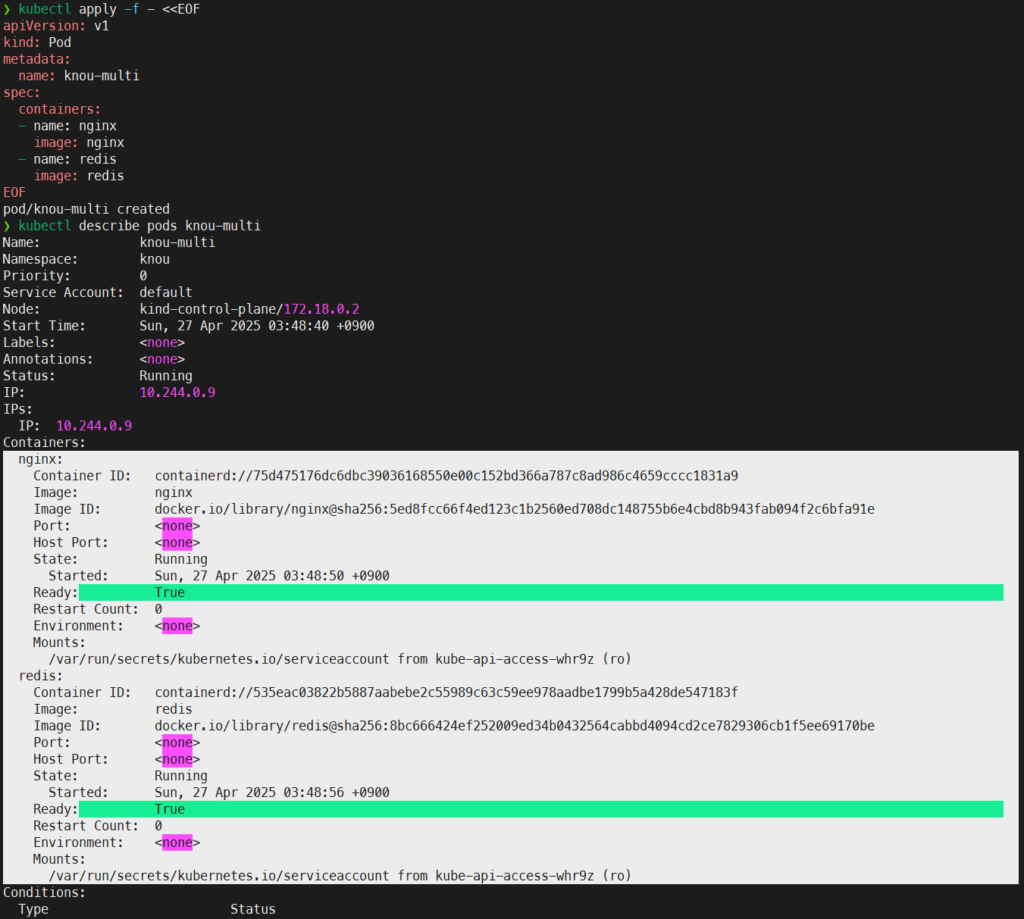Screen dimensions: 1024x919
Task: Click the Labels '<none>' value
Action: (162, 342)
